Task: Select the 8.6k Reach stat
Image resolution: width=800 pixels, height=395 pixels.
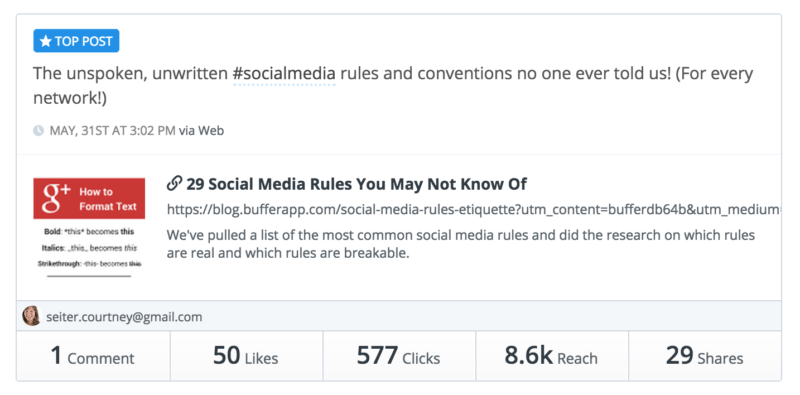Action: (551, 356)
